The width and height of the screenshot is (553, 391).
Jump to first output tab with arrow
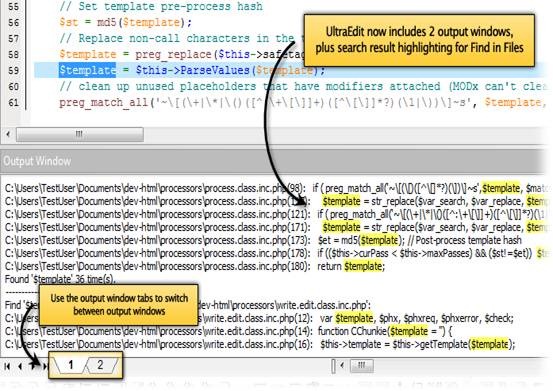click(x=7, y=366)
